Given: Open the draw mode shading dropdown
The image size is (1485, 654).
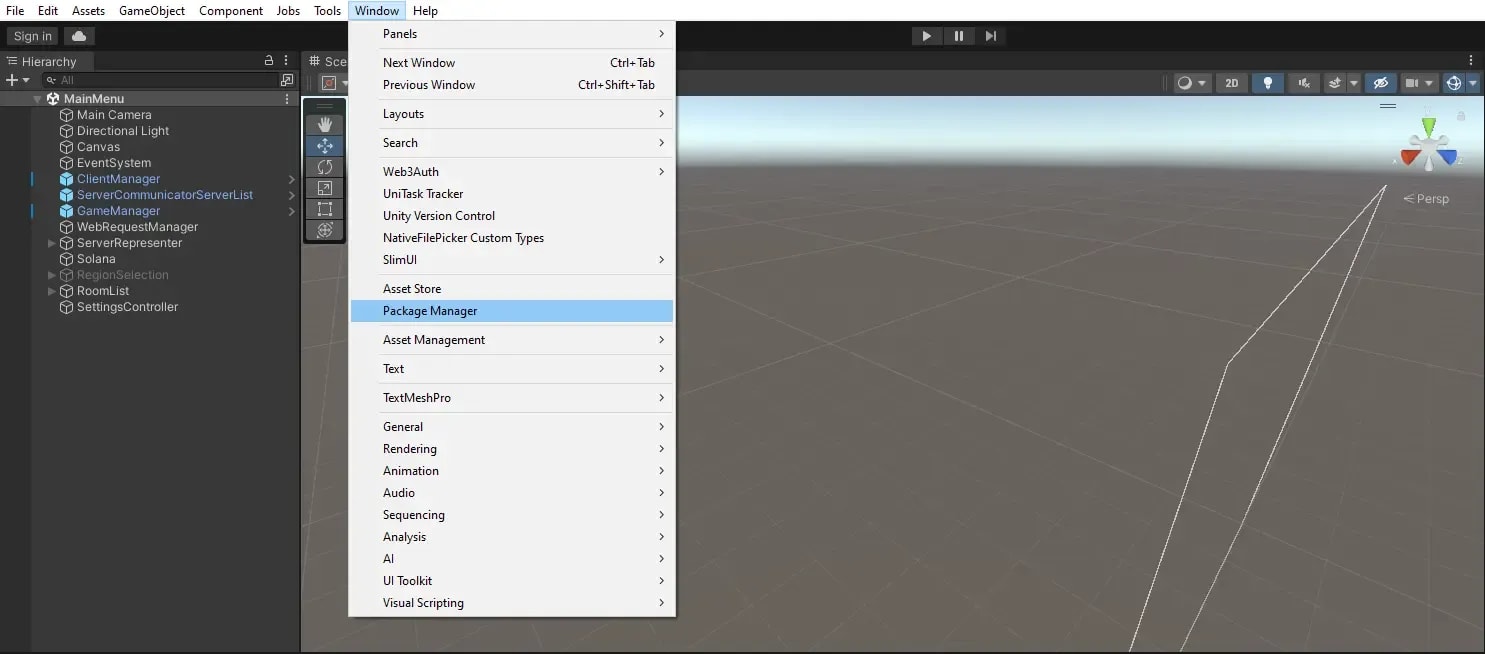Looking at the screenshot, I should pos(1192,83).
